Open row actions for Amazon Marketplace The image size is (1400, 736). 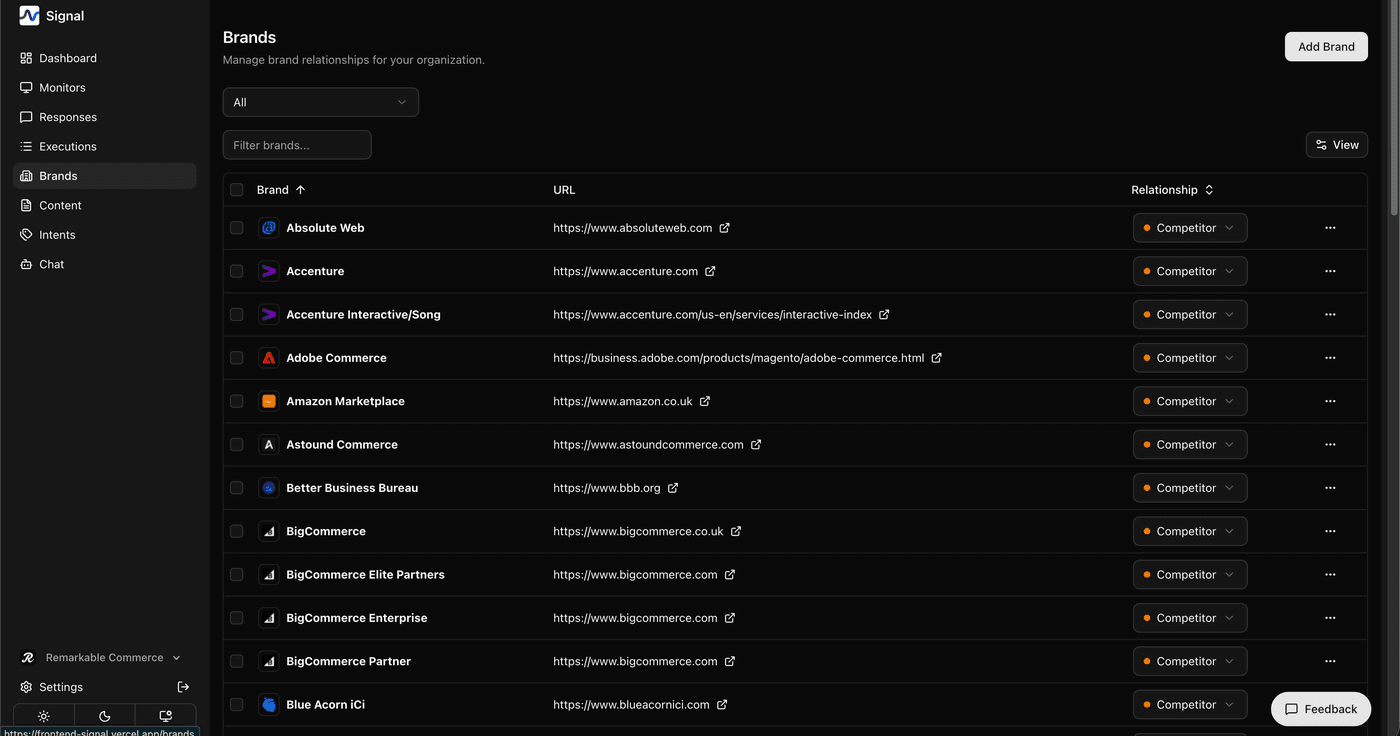(1330, 401)
